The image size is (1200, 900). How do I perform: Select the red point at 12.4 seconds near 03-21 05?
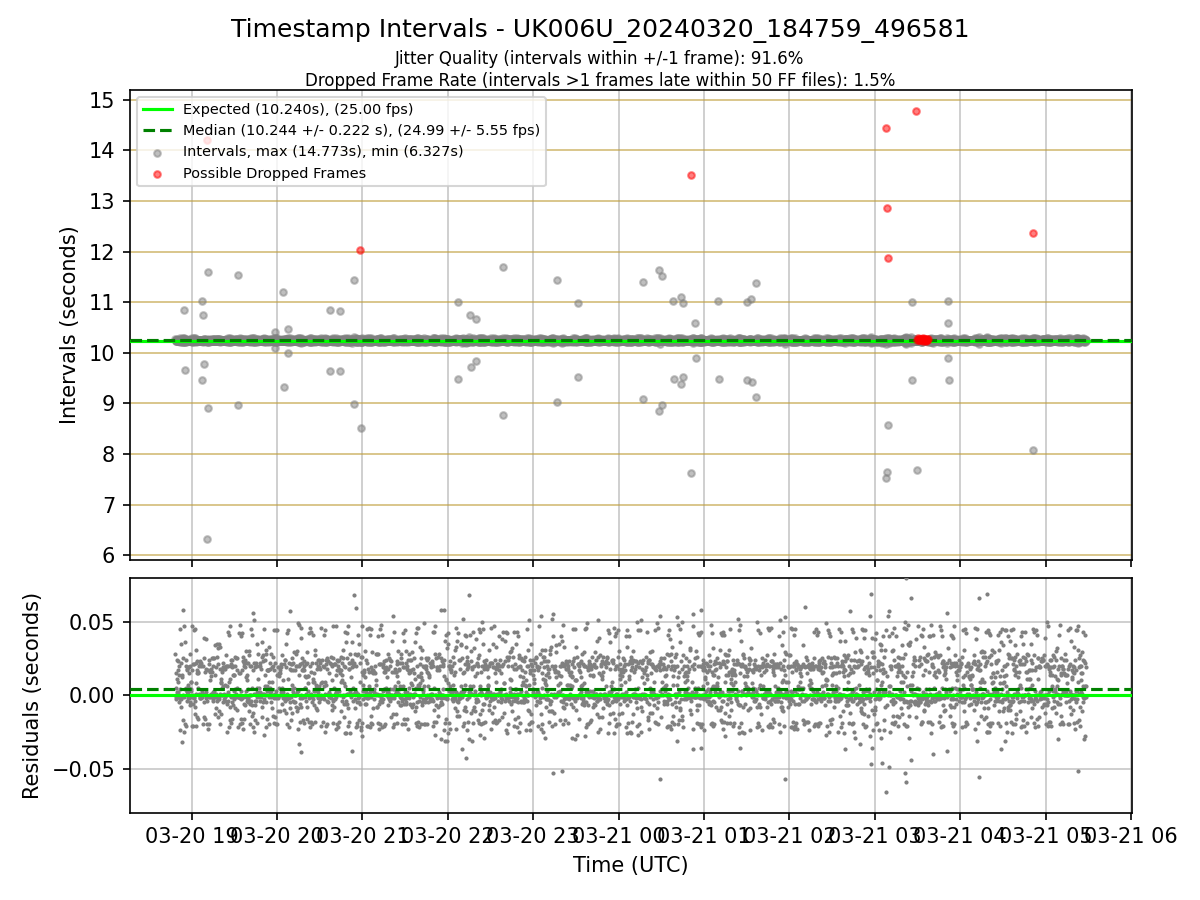click(1033, 233)
